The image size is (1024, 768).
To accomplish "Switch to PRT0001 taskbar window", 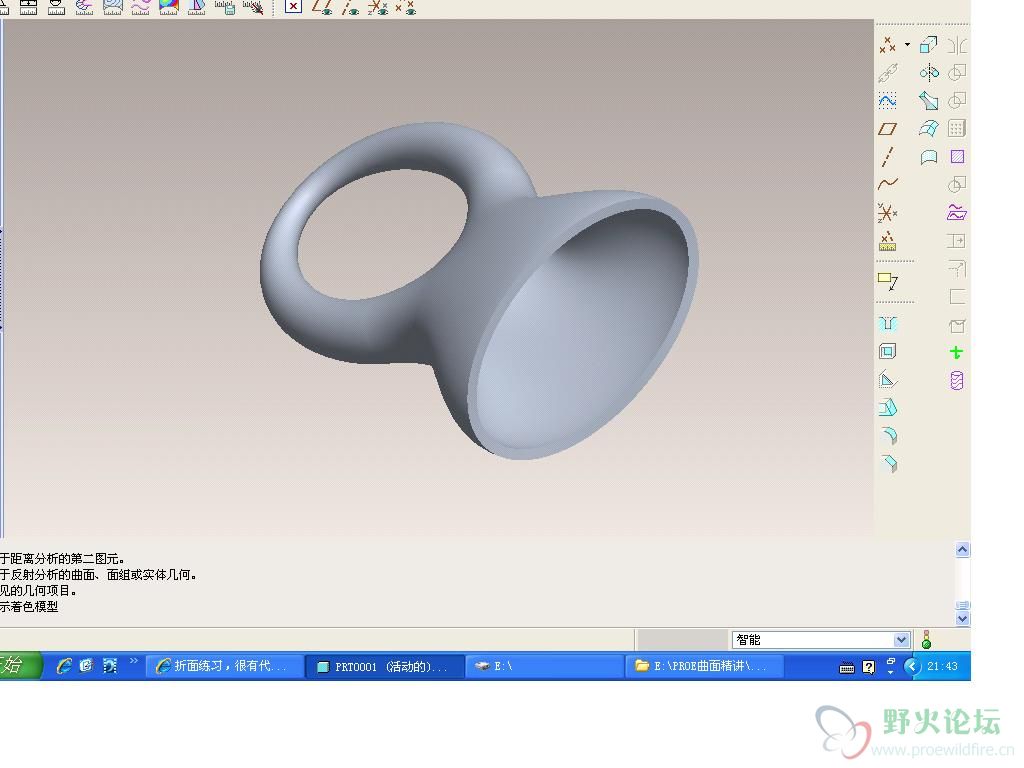I will (x=383, y=666).
